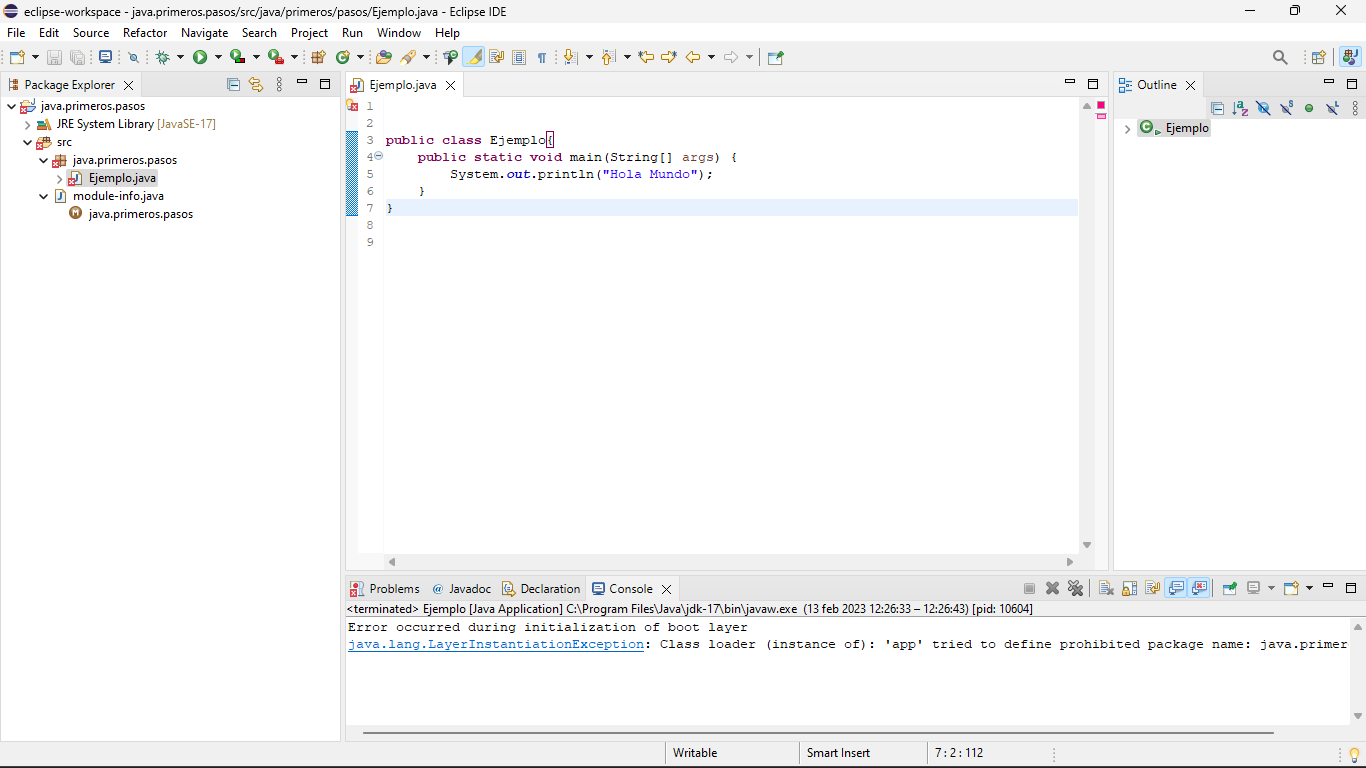Switch to the Problems tab
1366x768 pixels.
coord(384,589)
